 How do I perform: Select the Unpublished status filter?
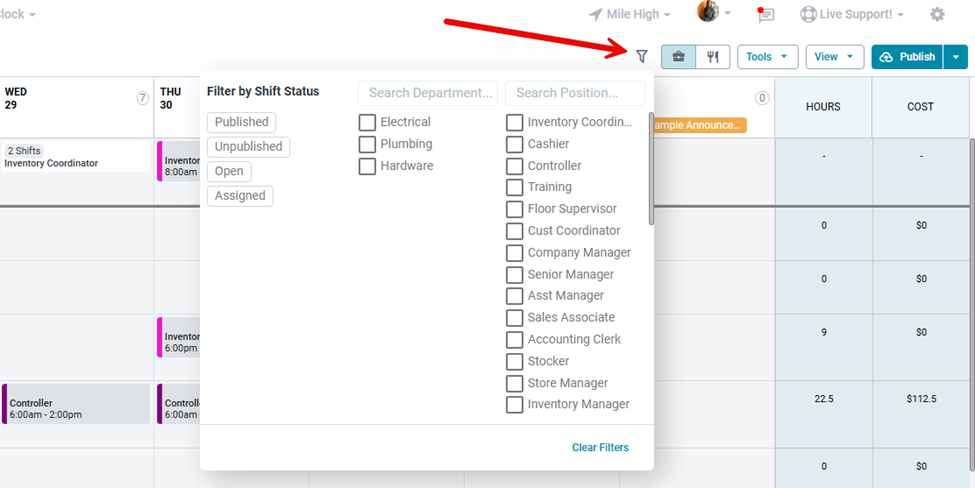(x=247, y=147)
